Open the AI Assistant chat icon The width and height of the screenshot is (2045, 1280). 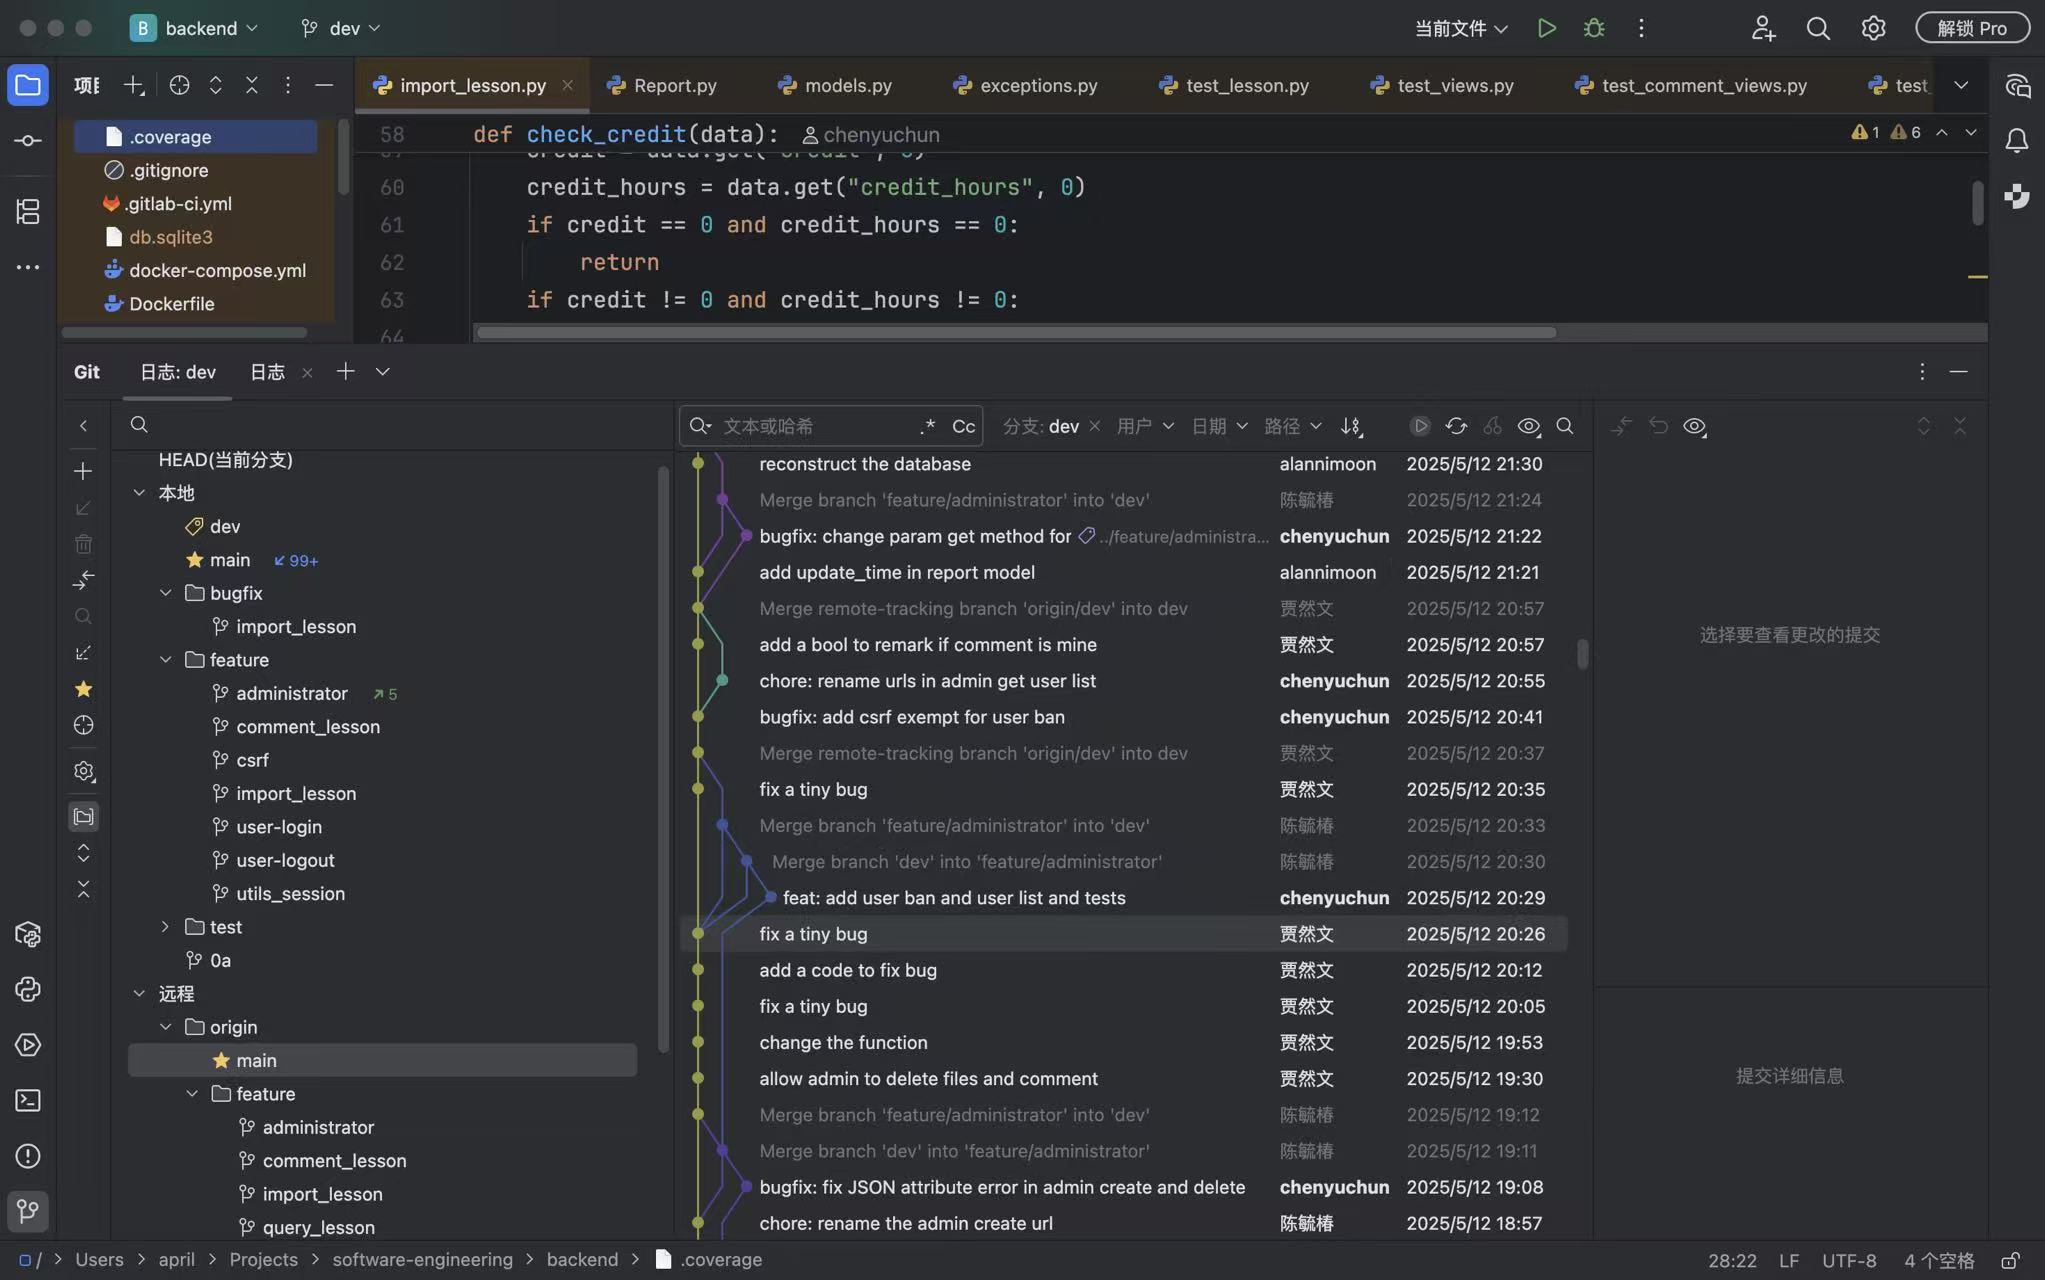2017,86
